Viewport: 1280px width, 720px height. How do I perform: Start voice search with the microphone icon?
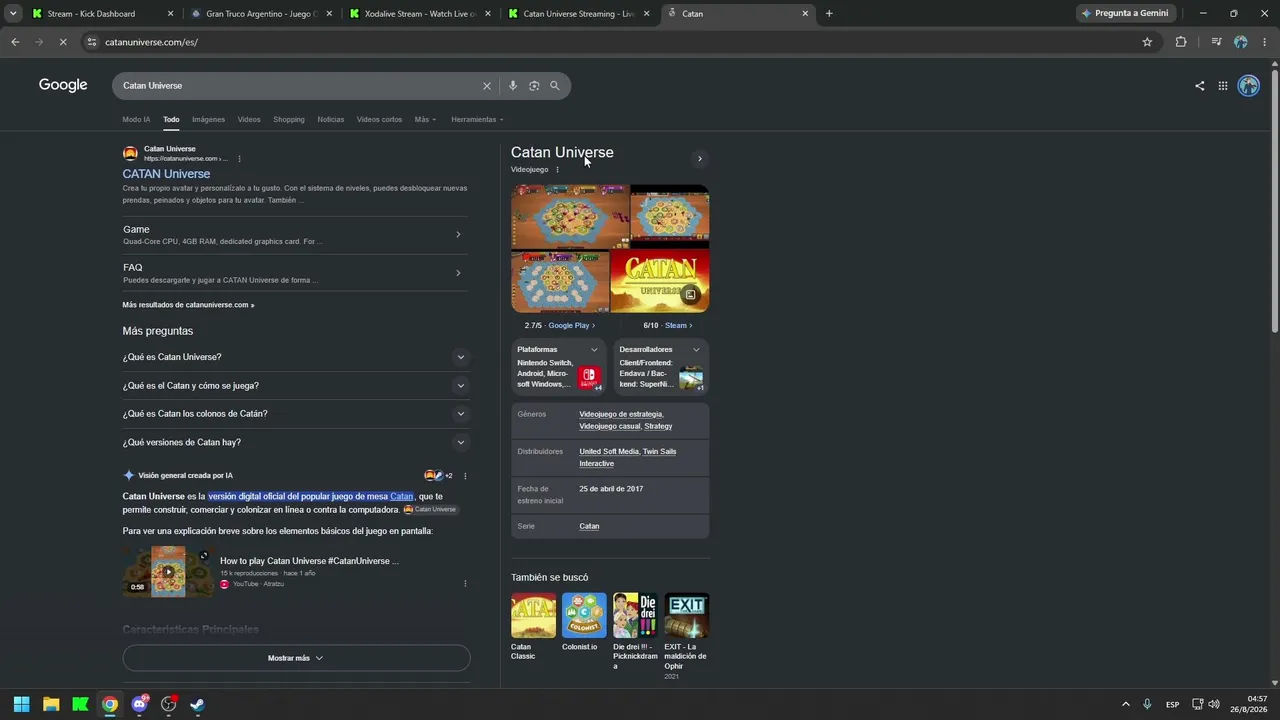pyautogui.click(x=513, y=86)
